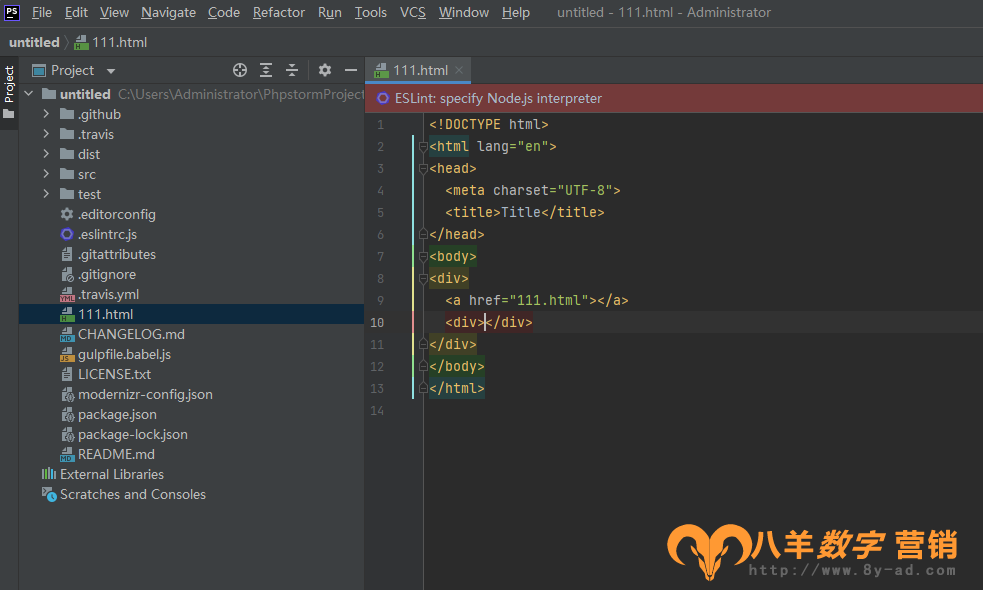Select the src folder row

point(191,174)
